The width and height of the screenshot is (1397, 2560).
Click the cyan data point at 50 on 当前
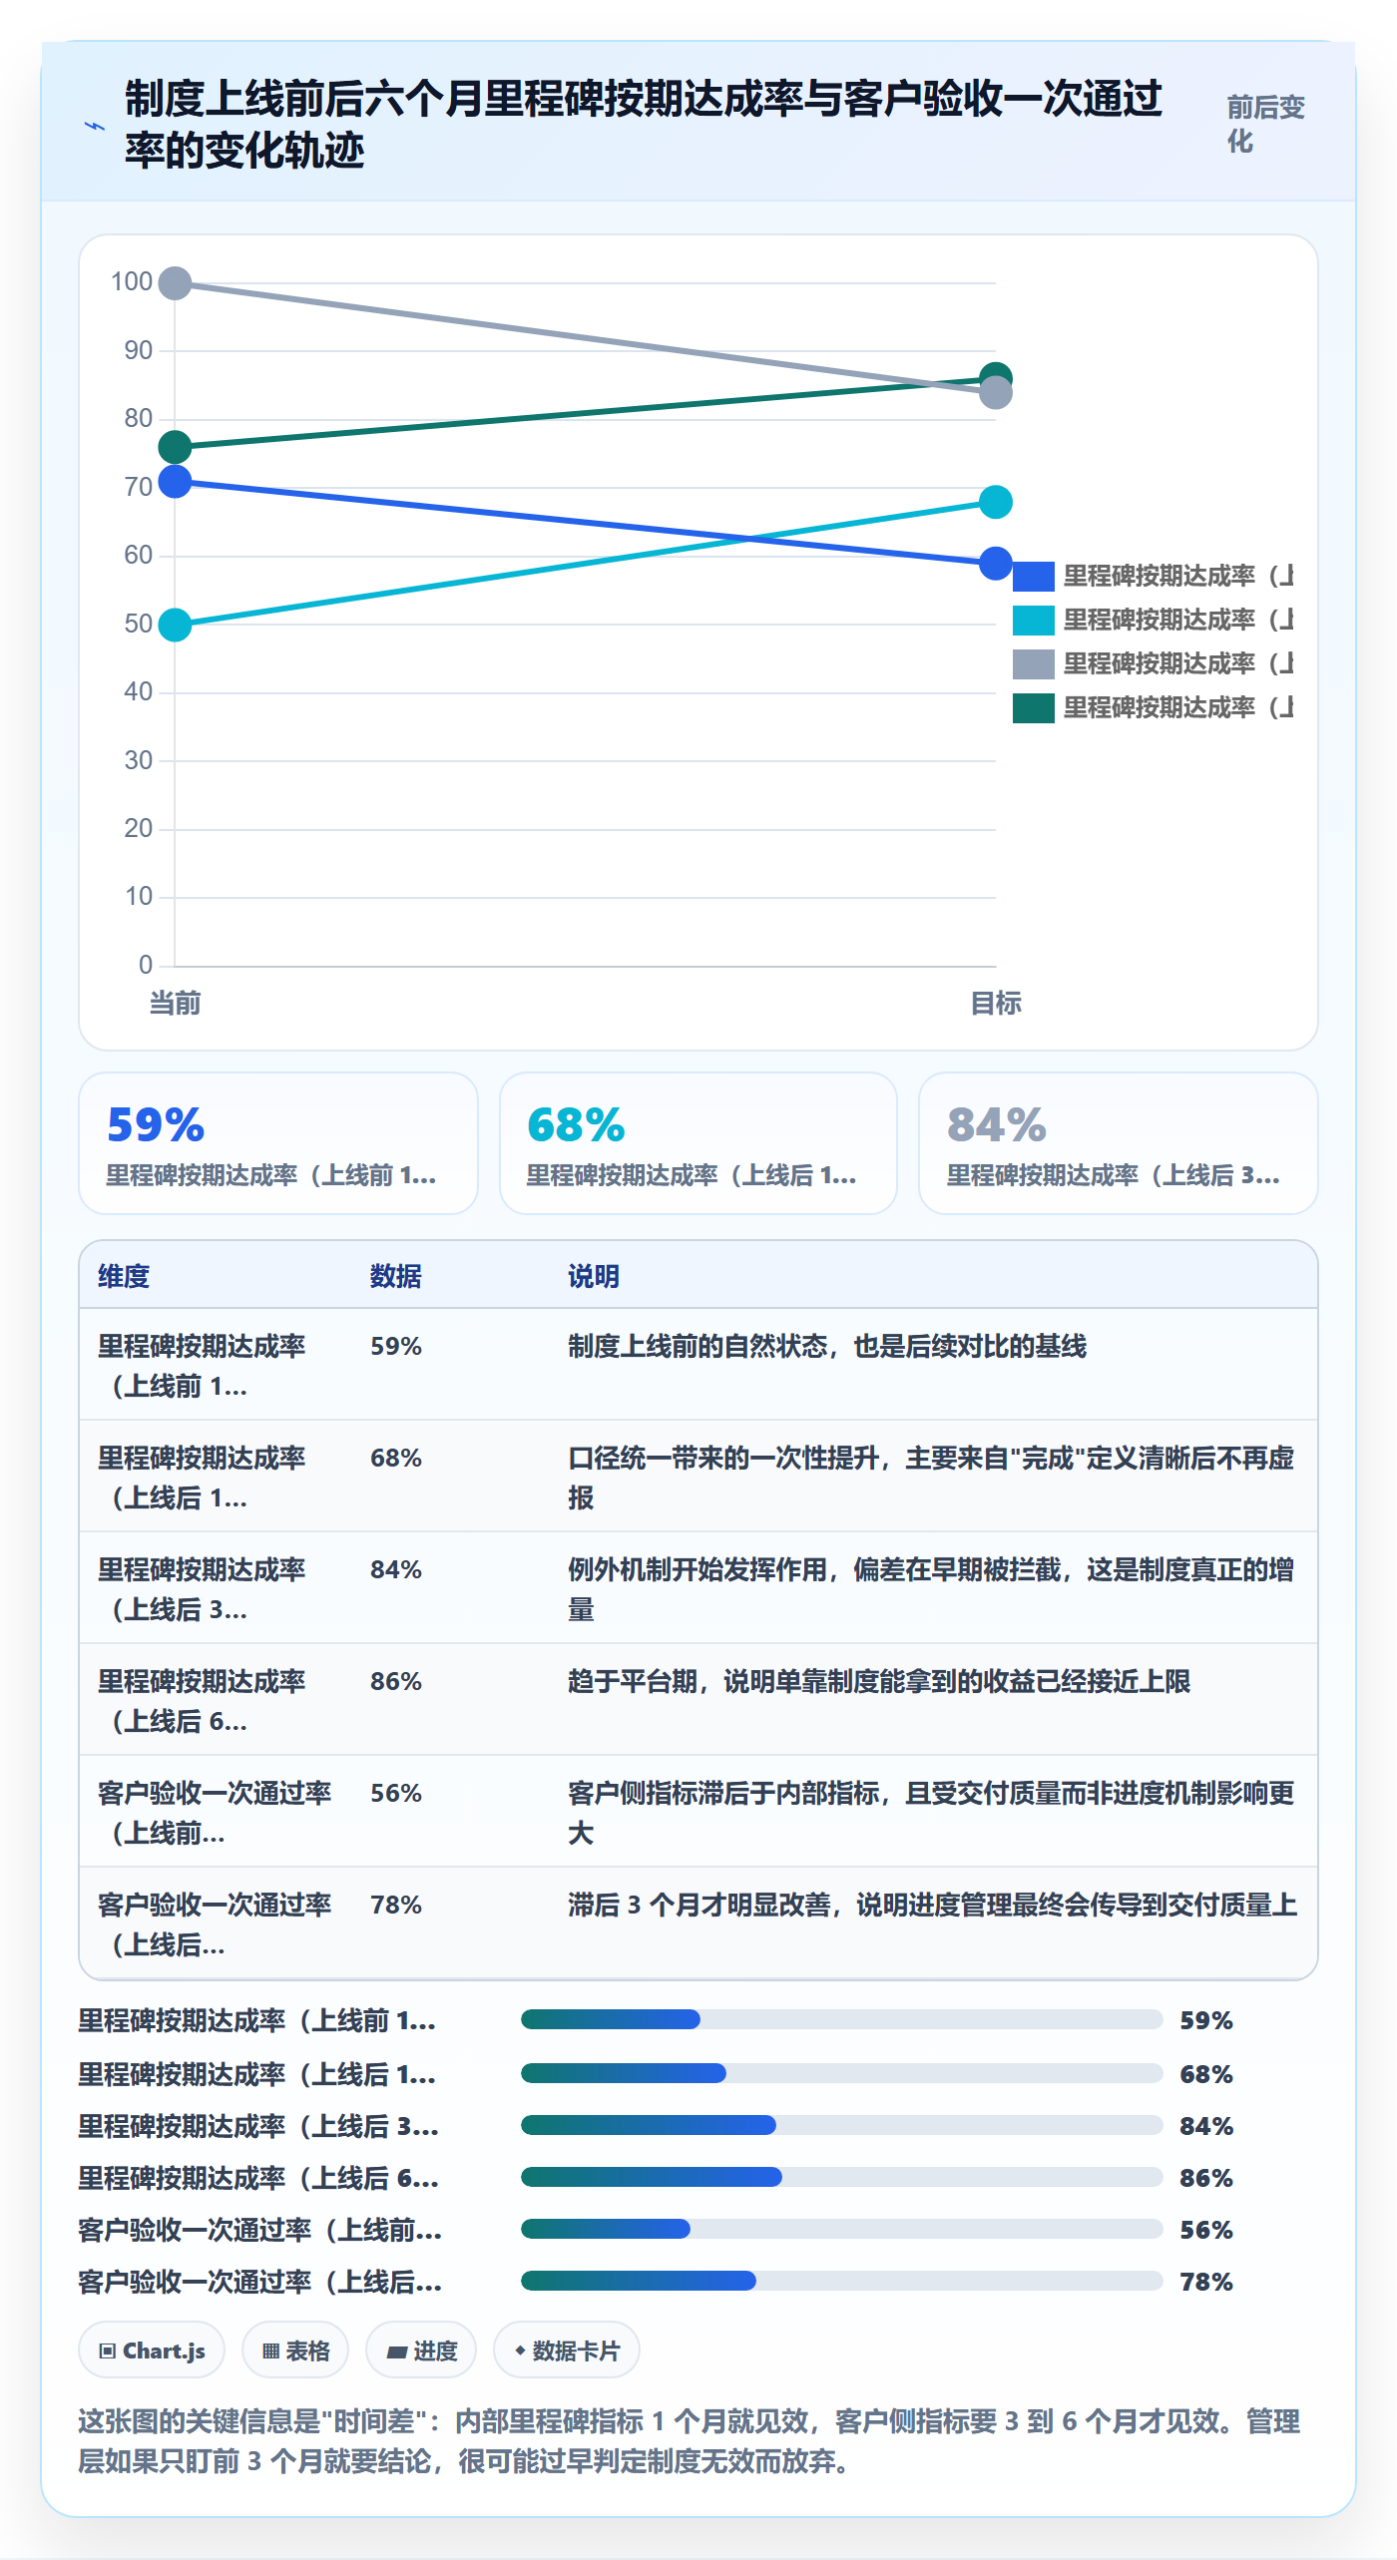pyautogui.click(x=175, y=625)
